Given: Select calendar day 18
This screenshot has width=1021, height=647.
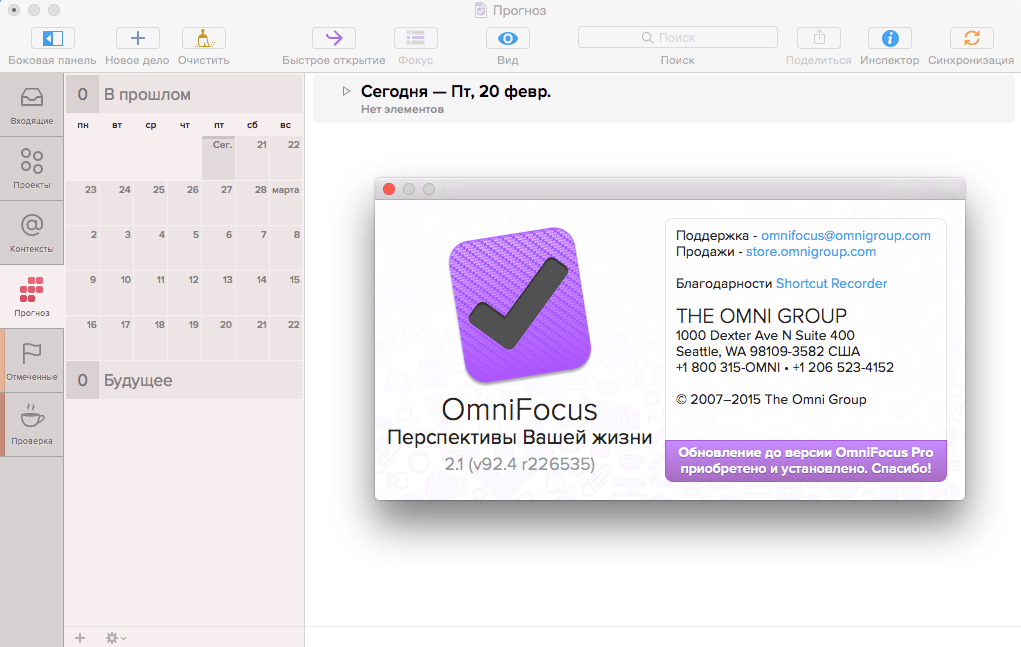Looking at the screenshot, I should click(x=150, y=338).
